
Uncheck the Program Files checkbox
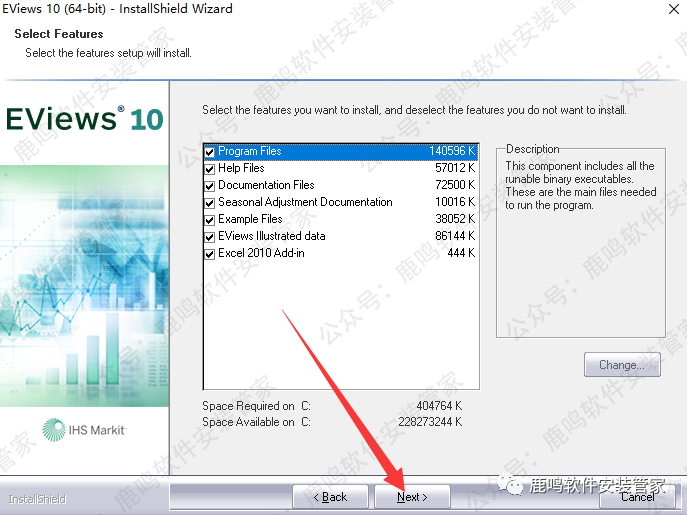click(x=209, y=152)
